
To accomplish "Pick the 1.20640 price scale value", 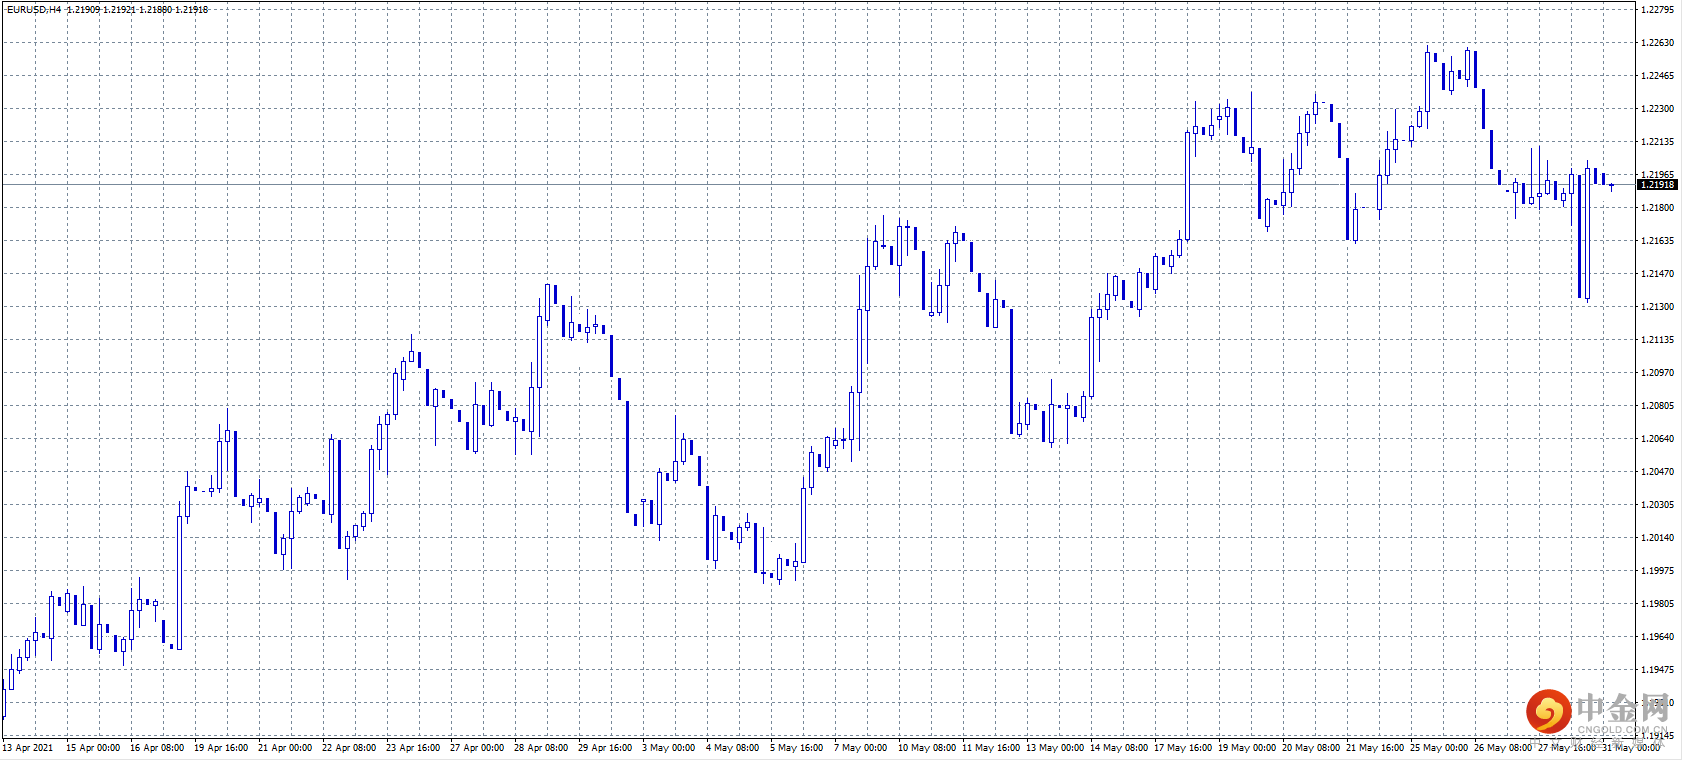I will [1657, 439].
